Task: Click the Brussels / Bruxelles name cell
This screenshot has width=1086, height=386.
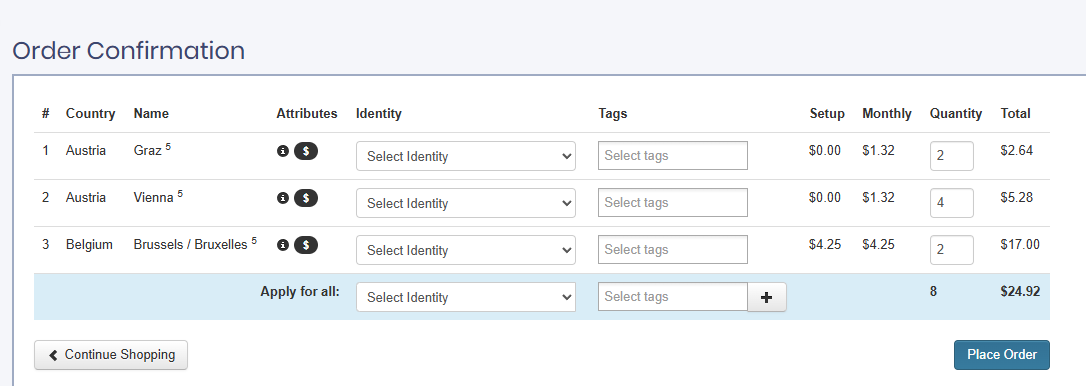Action: tap(195, 244)
